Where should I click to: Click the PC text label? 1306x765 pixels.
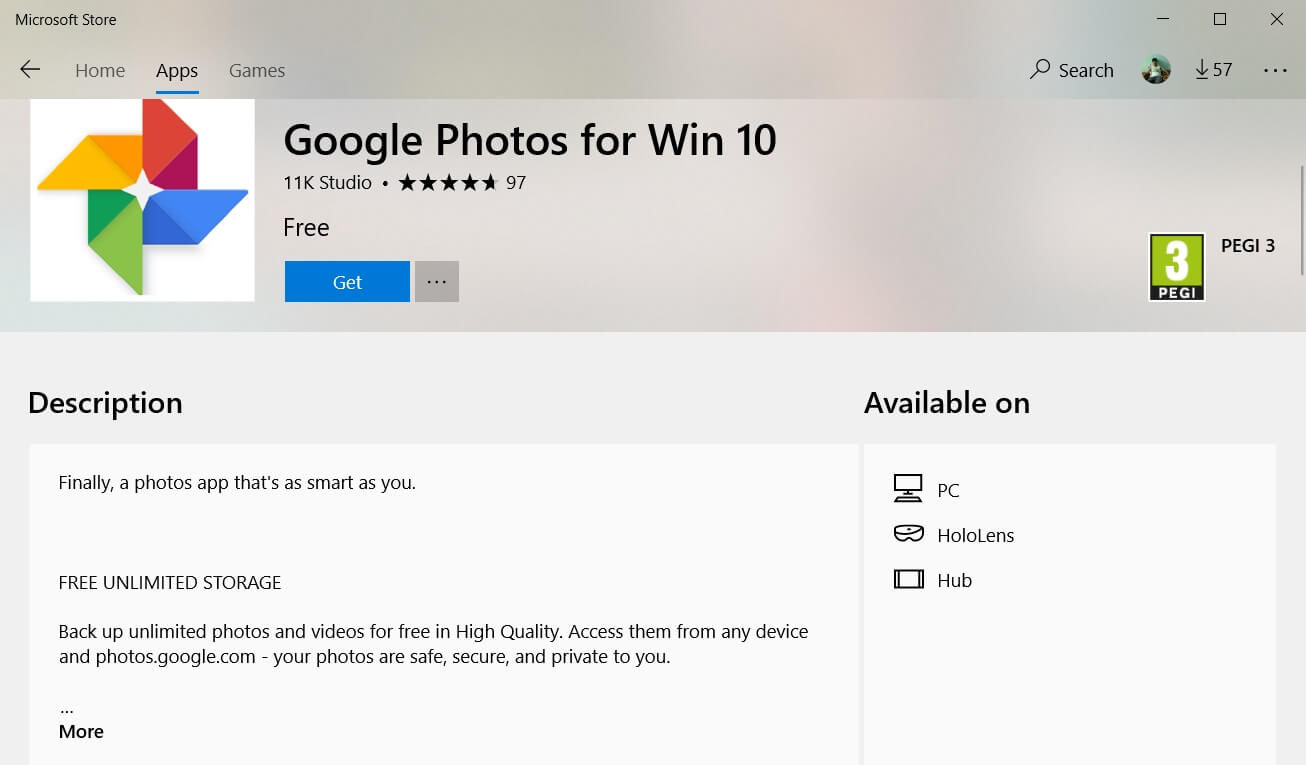pos(948,491)
